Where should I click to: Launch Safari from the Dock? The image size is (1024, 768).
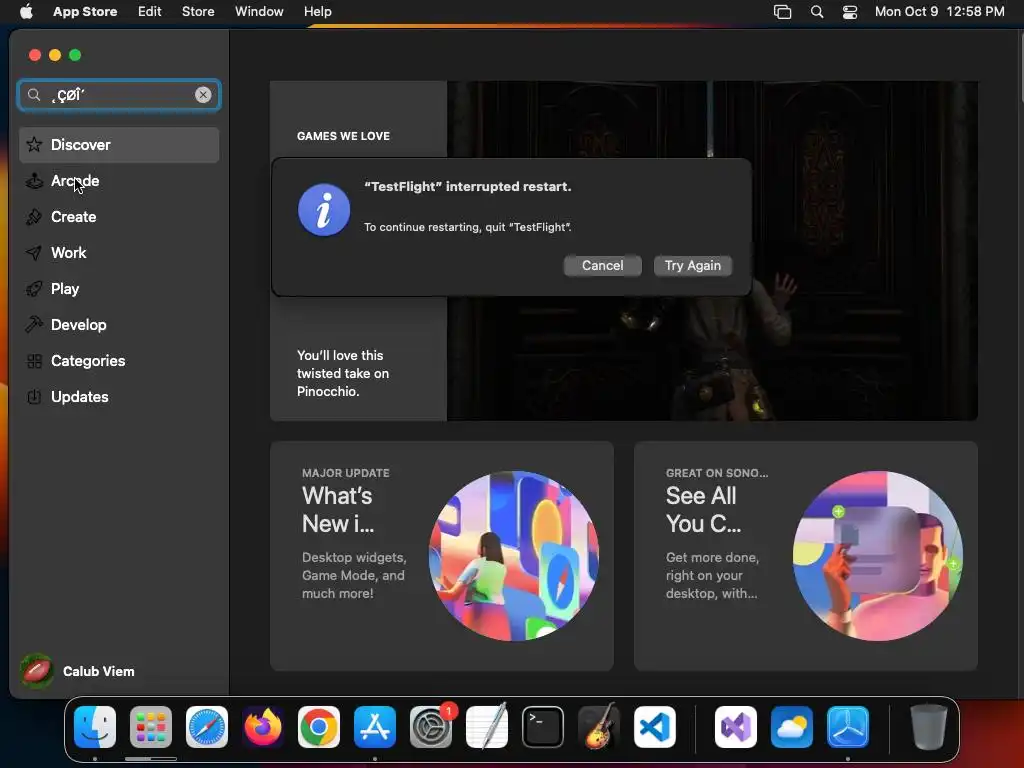(207, 727)
